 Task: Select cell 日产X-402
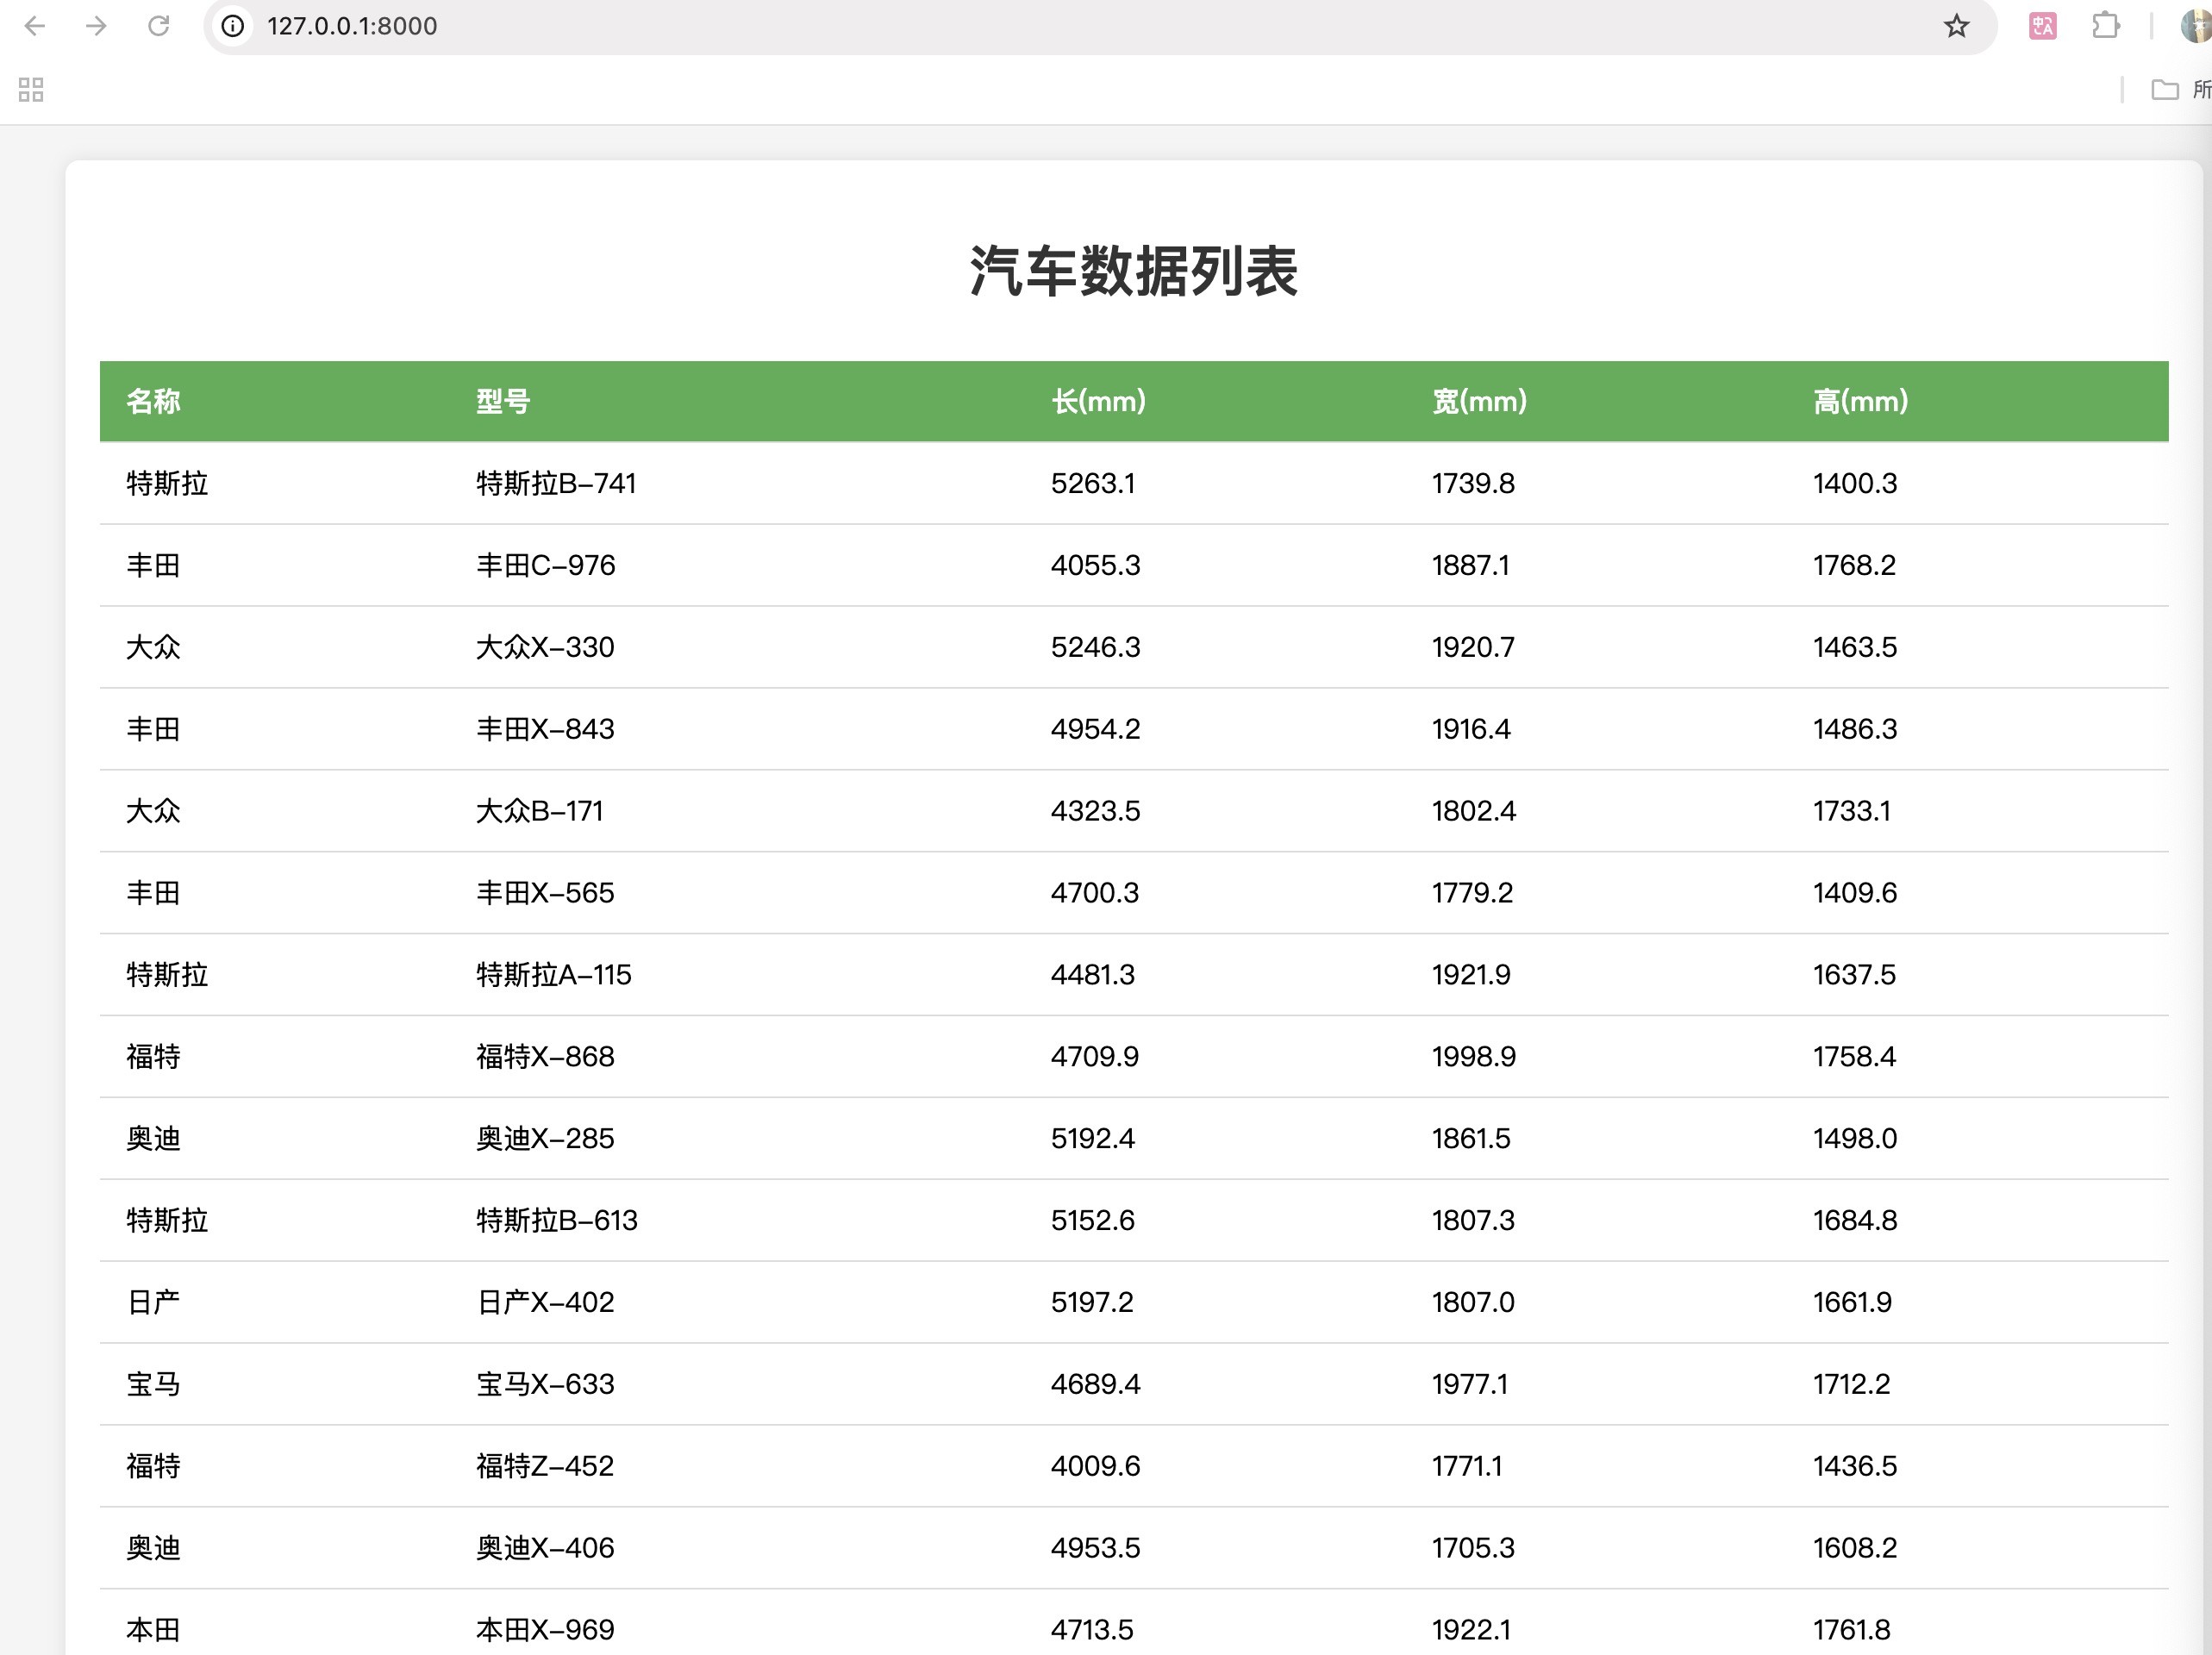(545, 1303)
